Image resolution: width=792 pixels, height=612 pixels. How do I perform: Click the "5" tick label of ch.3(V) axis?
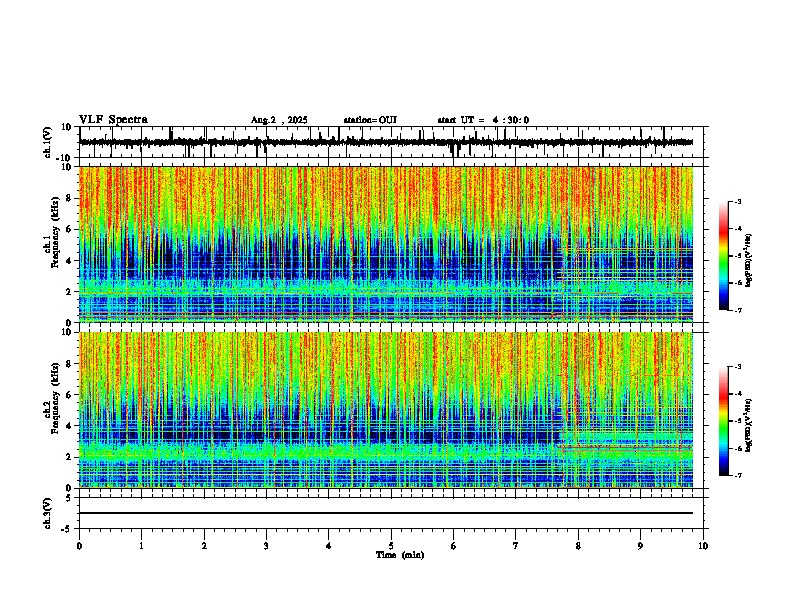pos(69,498)
